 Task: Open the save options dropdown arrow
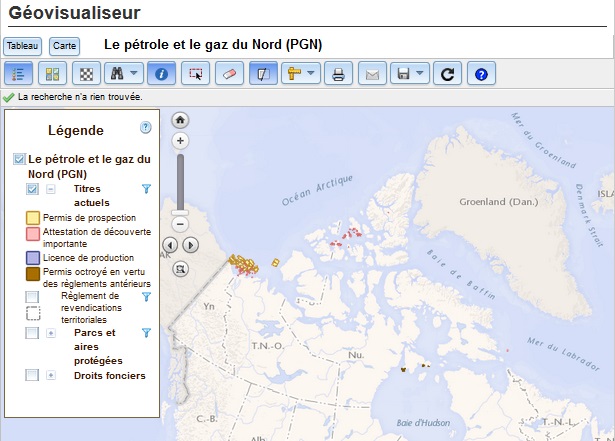click(420, 73)
